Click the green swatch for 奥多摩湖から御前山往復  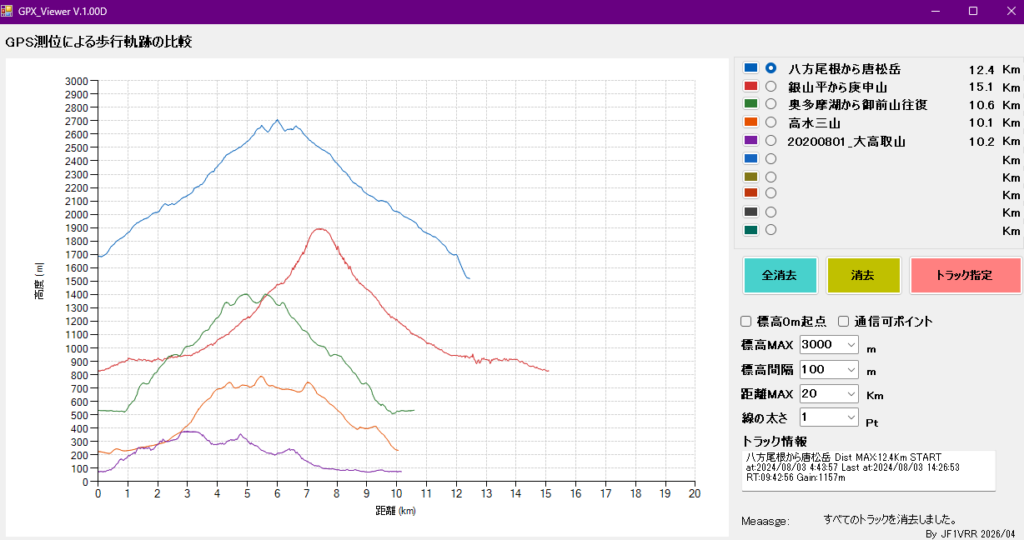(751, 104)
